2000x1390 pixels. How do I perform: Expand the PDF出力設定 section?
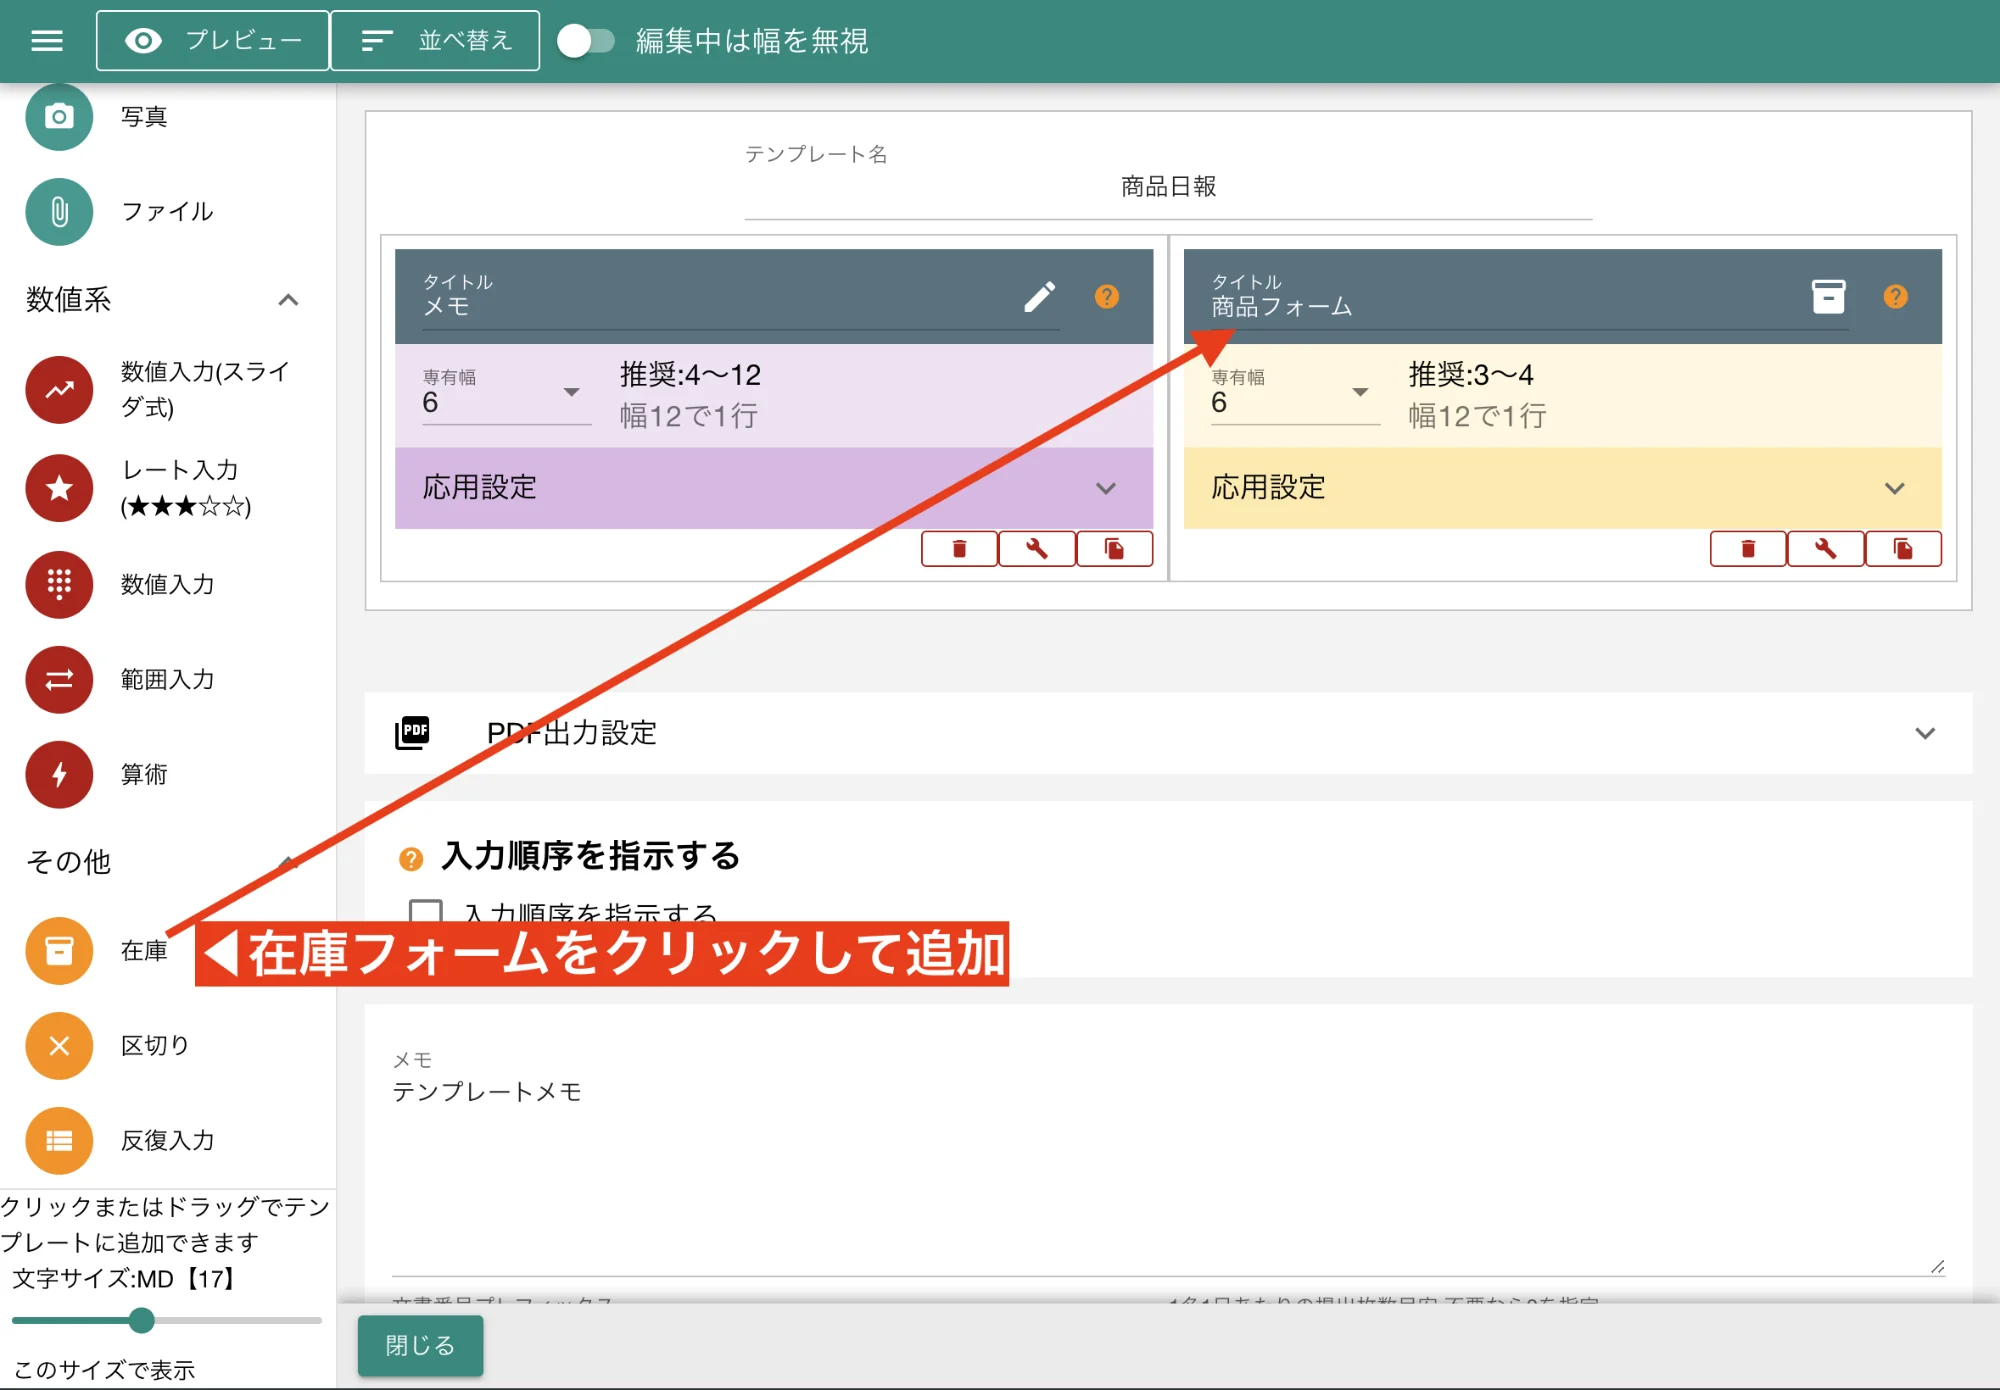coord(1926,733)
